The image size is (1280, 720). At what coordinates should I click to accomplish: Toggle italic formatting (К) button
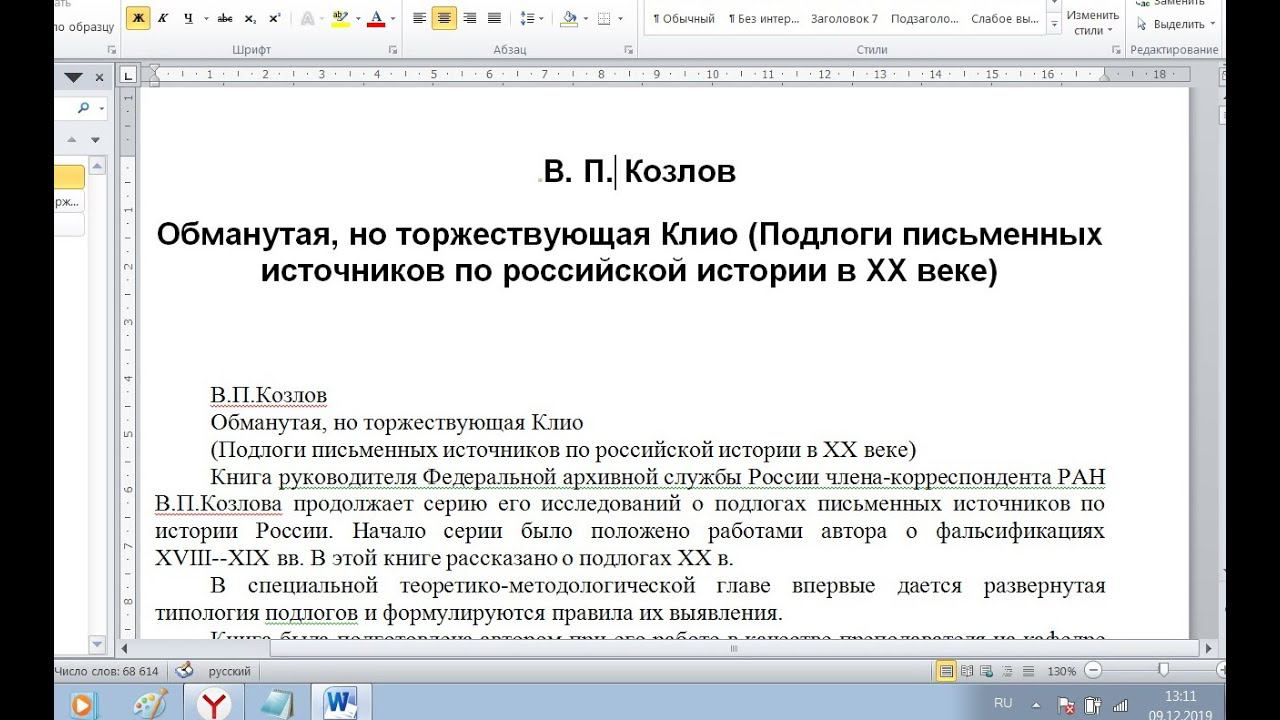pyautogui.click(x=162, y=18)
